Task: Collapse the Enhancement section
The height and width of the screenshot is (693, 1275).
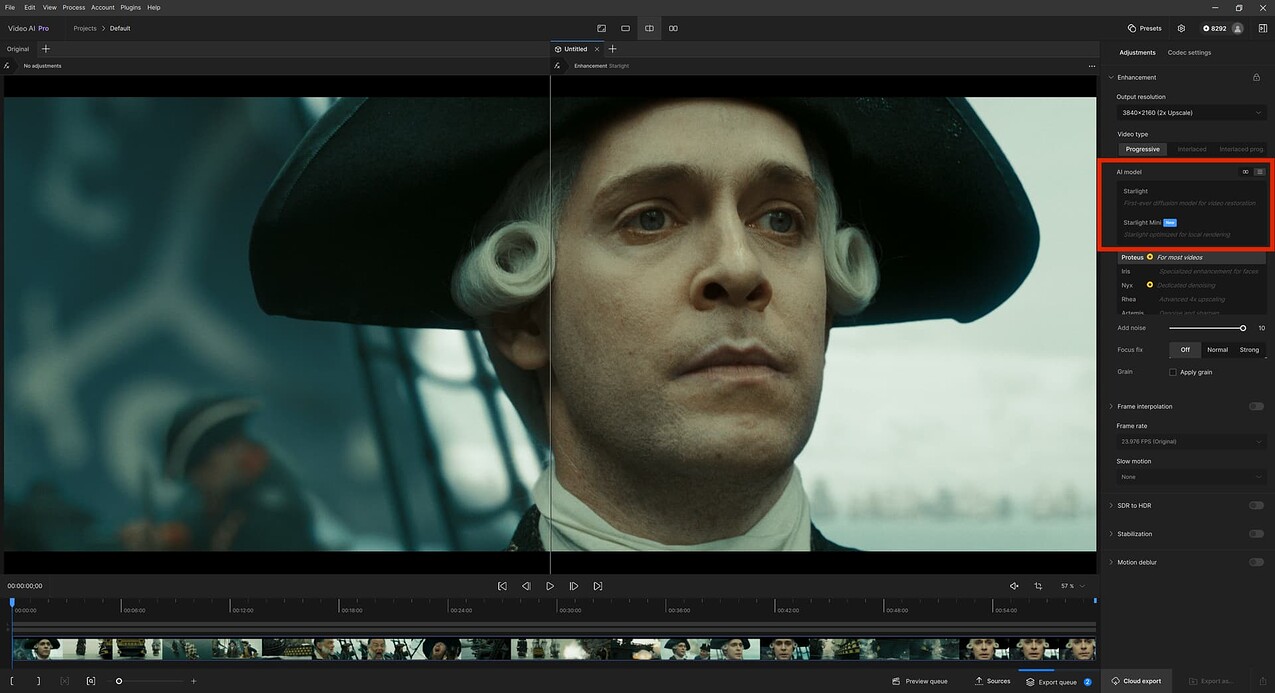Action: pos(1111,77)
